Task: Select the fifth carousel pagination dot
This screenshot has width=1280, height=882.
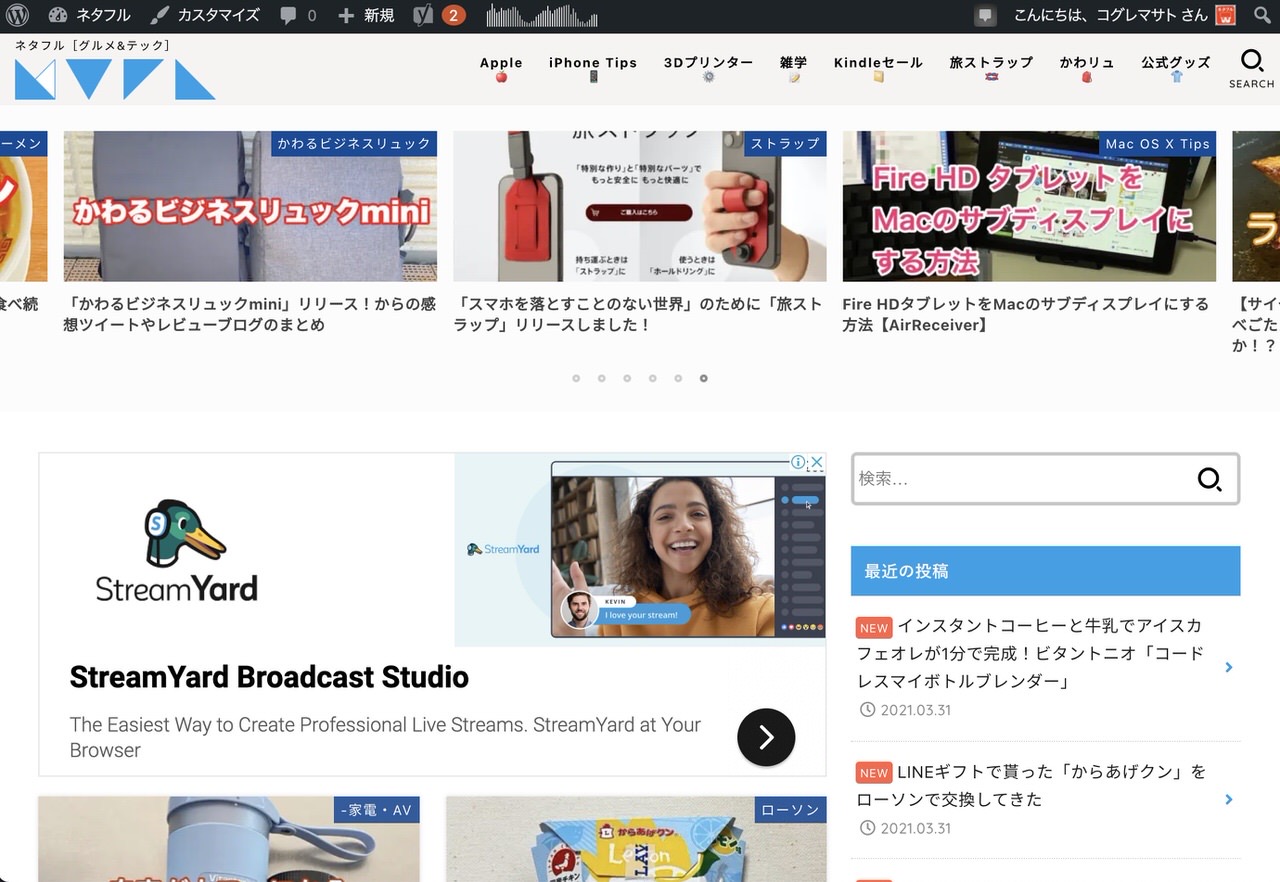Action: click(678, 378)
